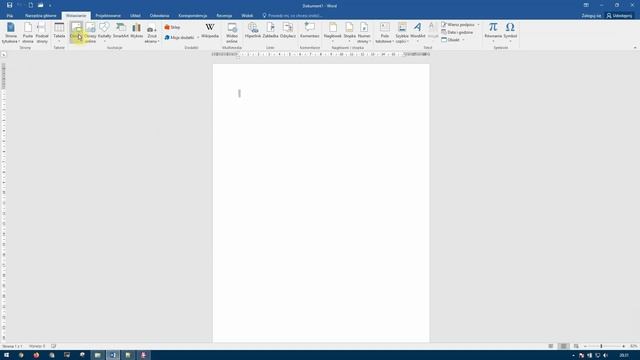
Task: Open the ribbon display options icon
Action: click(586, 5)
